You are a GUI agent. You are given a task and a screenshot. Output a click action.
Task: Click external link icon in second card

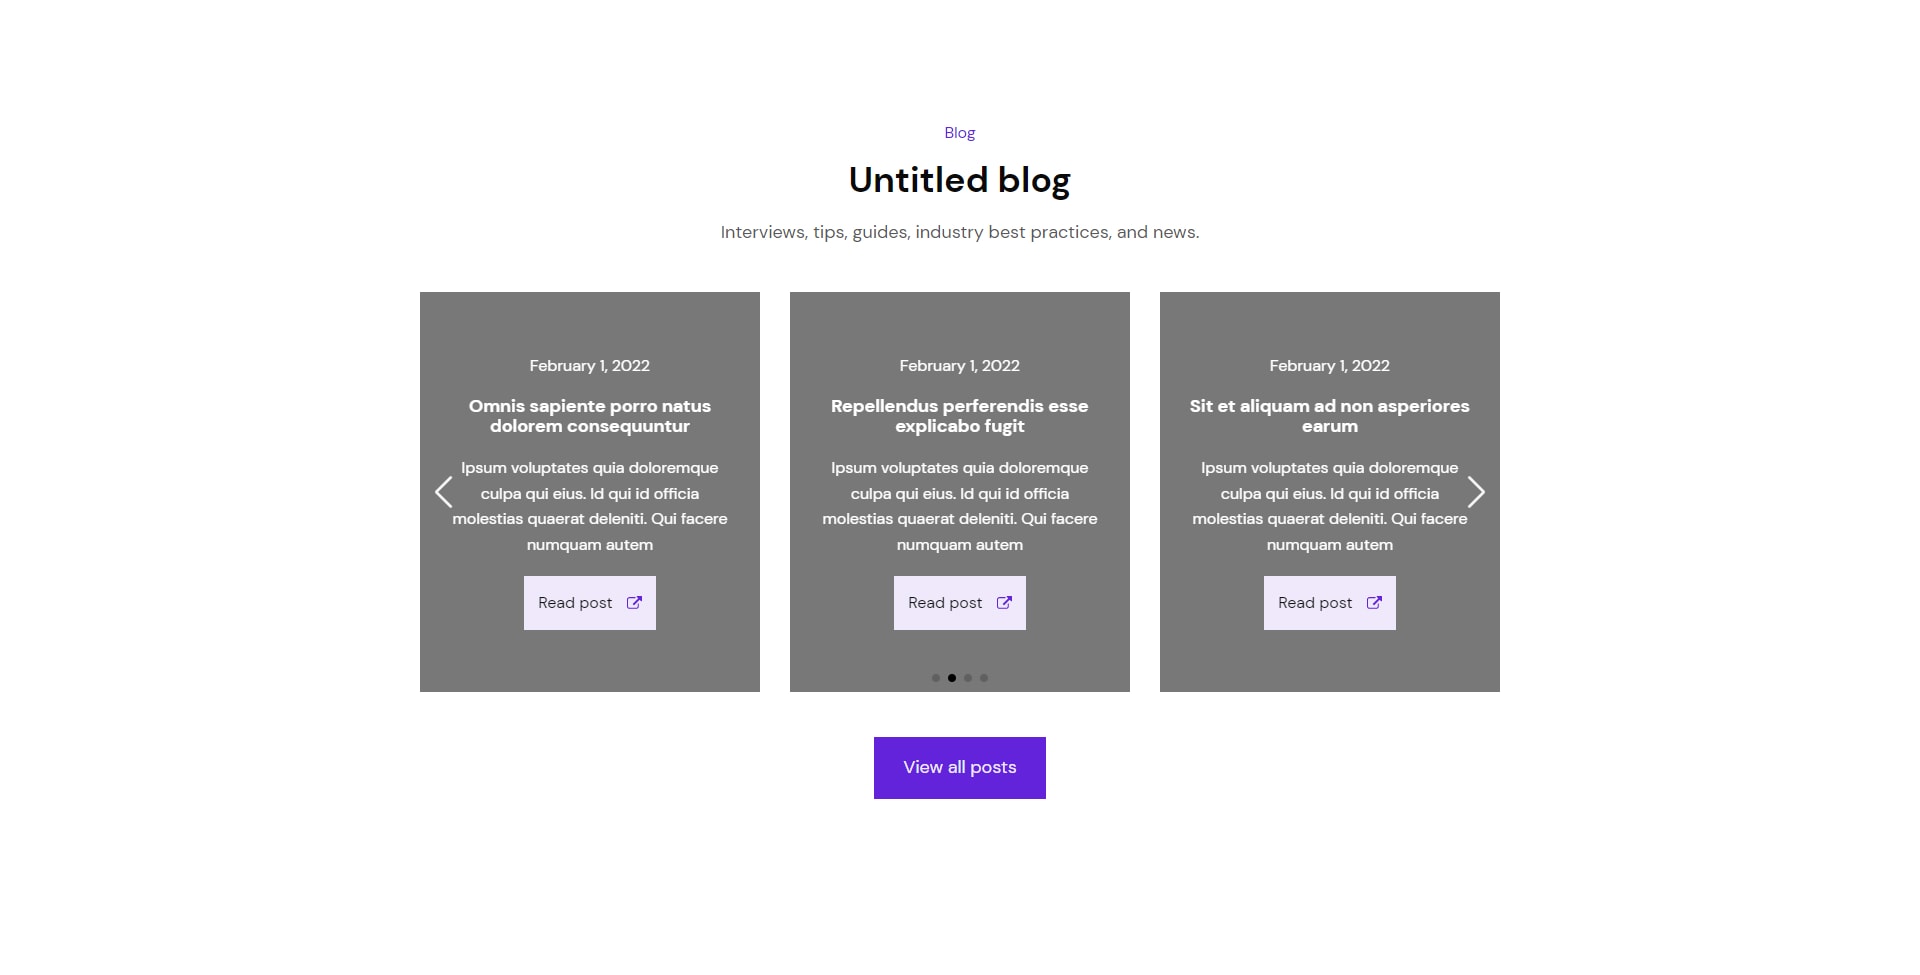pos(1004,603)
